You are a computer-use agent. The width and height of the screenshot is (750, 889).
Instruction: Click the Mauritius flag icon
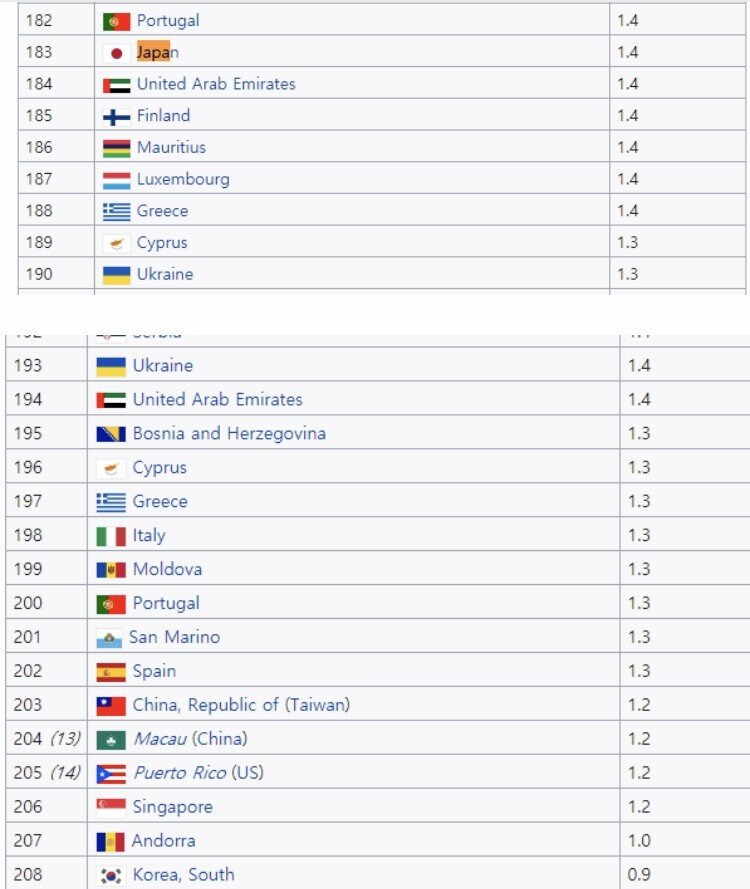[x=116, y=149]
